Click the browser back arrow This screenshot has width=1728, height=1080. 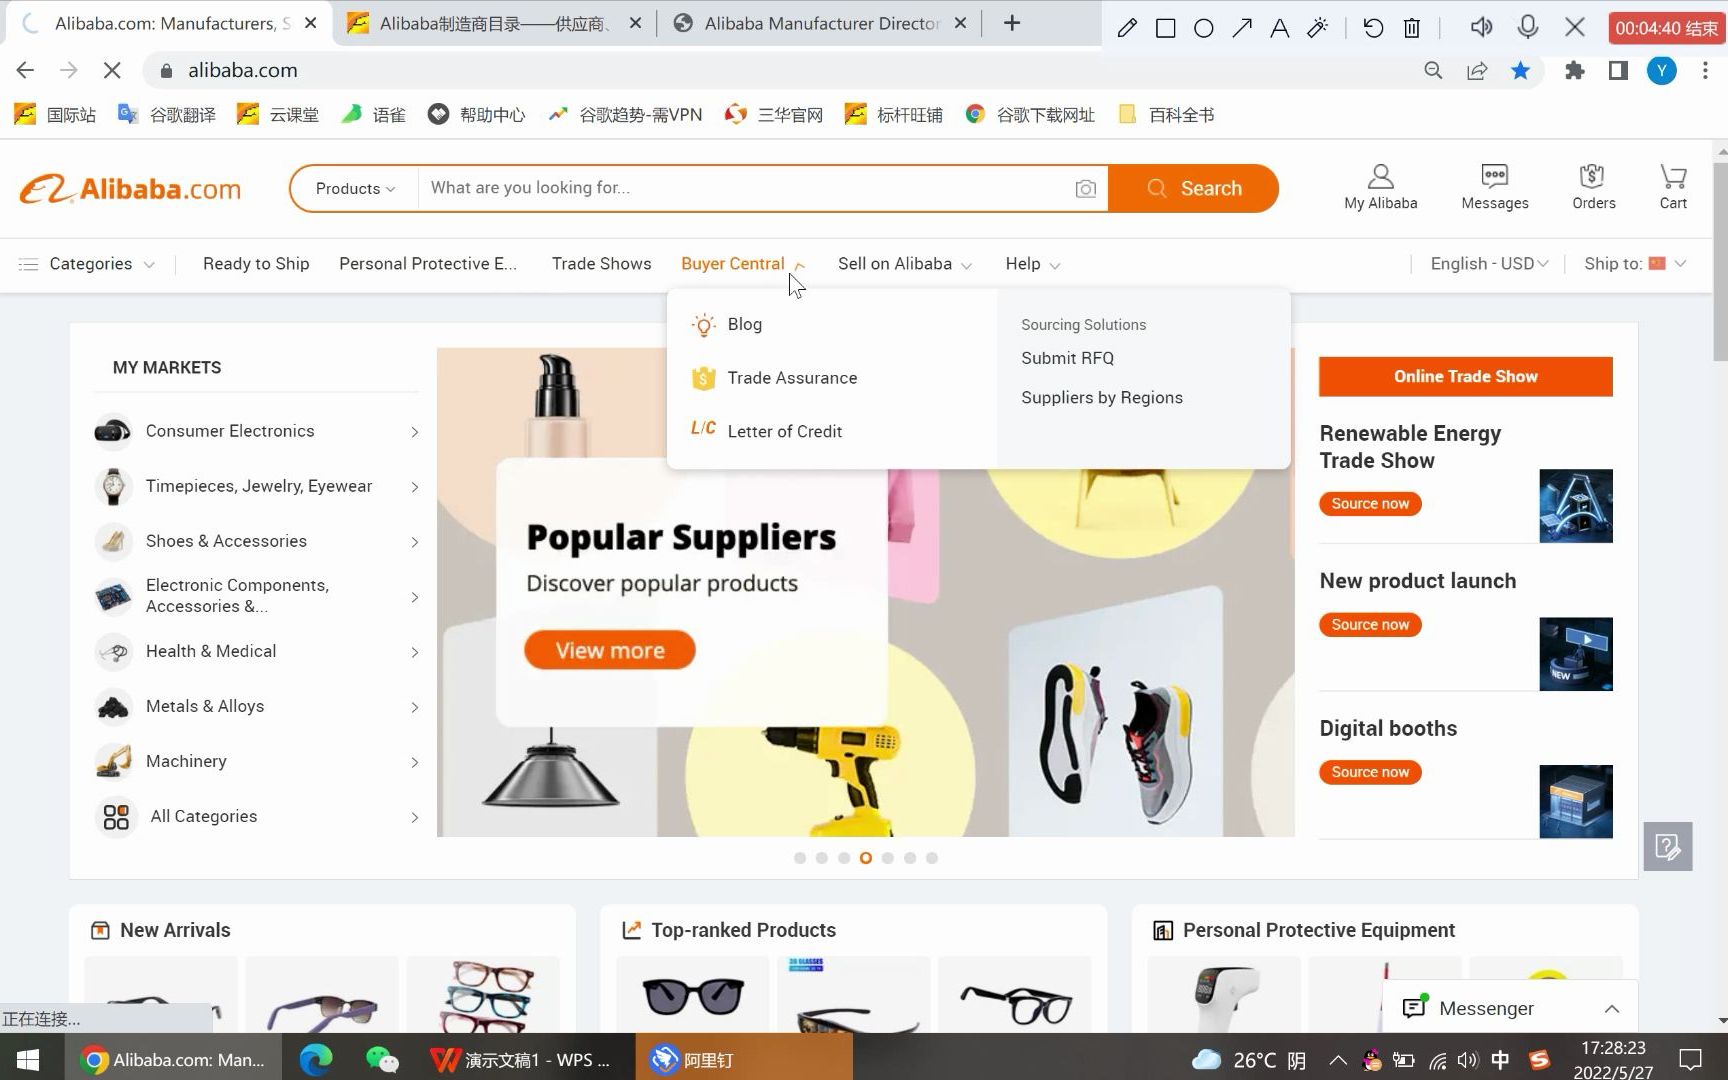tap(25, 70)
